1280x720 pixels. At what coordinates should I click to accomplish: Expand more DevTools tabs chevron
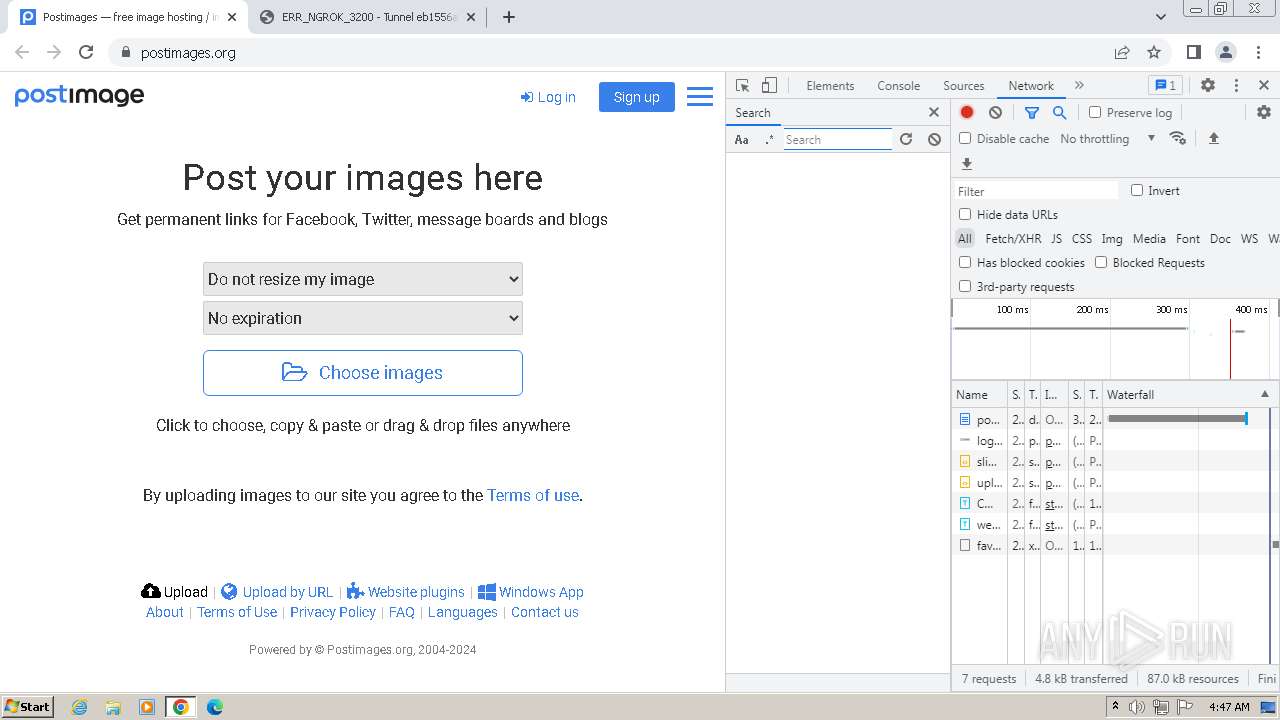1079,86
